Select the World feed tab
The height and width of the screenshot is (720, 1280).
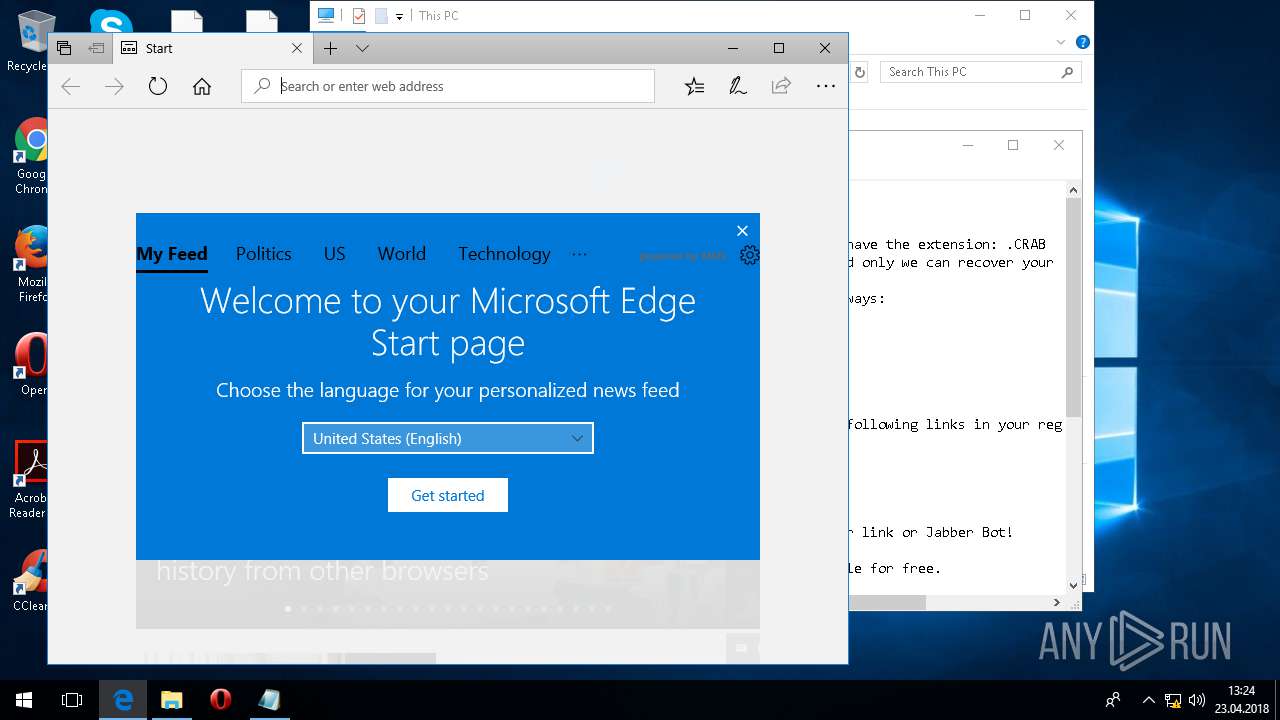(x=402, y=254)
